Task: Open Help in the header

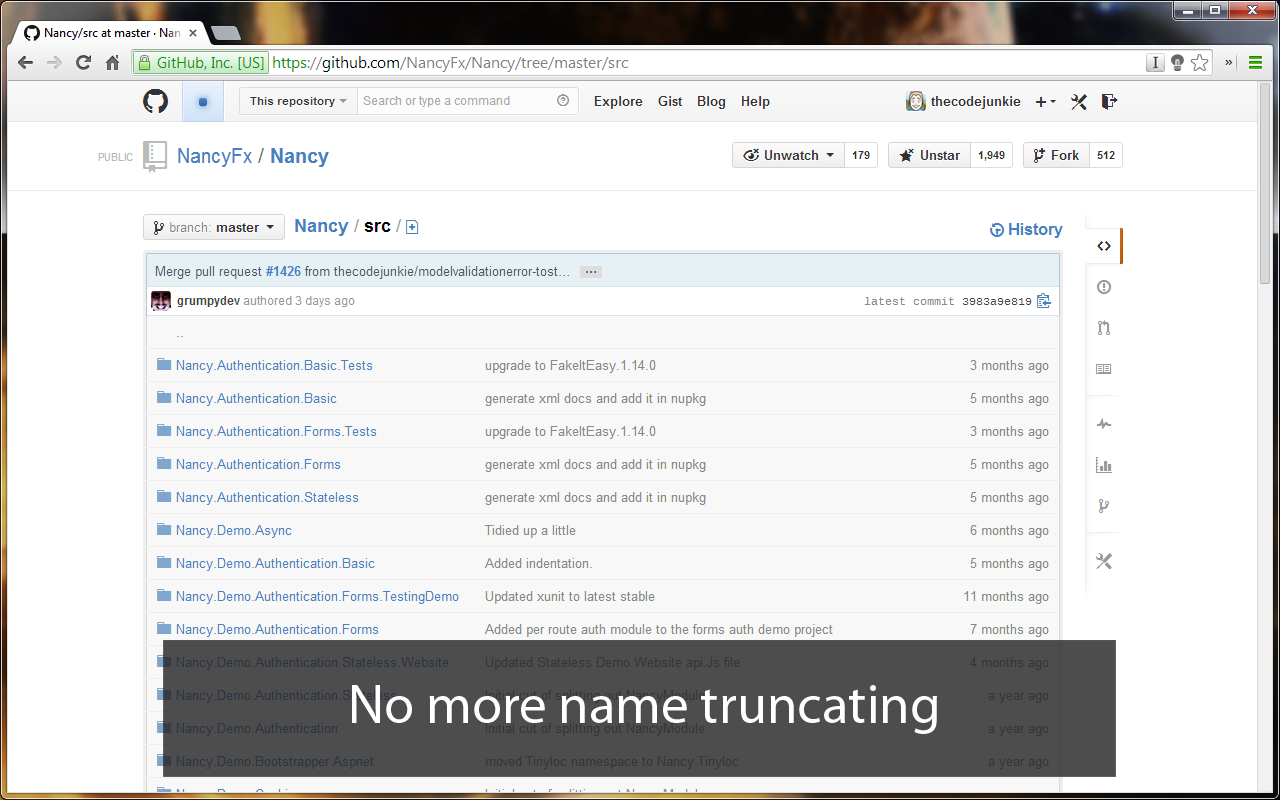Action: [x=755, y=101]
